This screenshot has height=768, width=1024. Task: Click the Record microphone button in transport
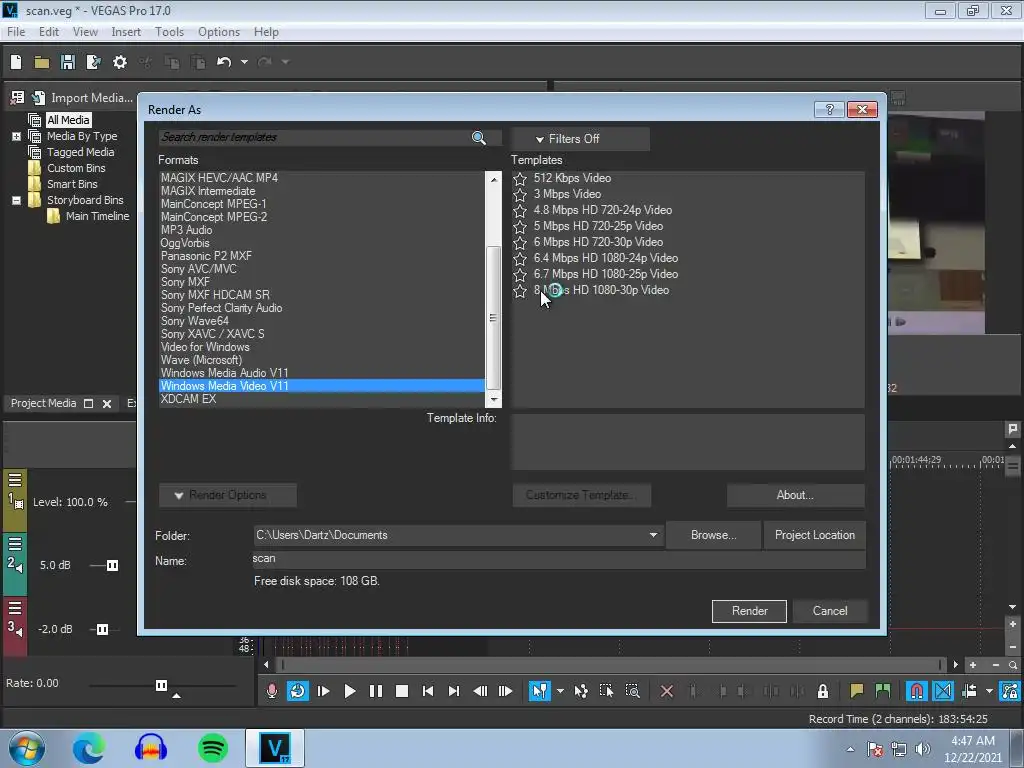pos(272,691)
